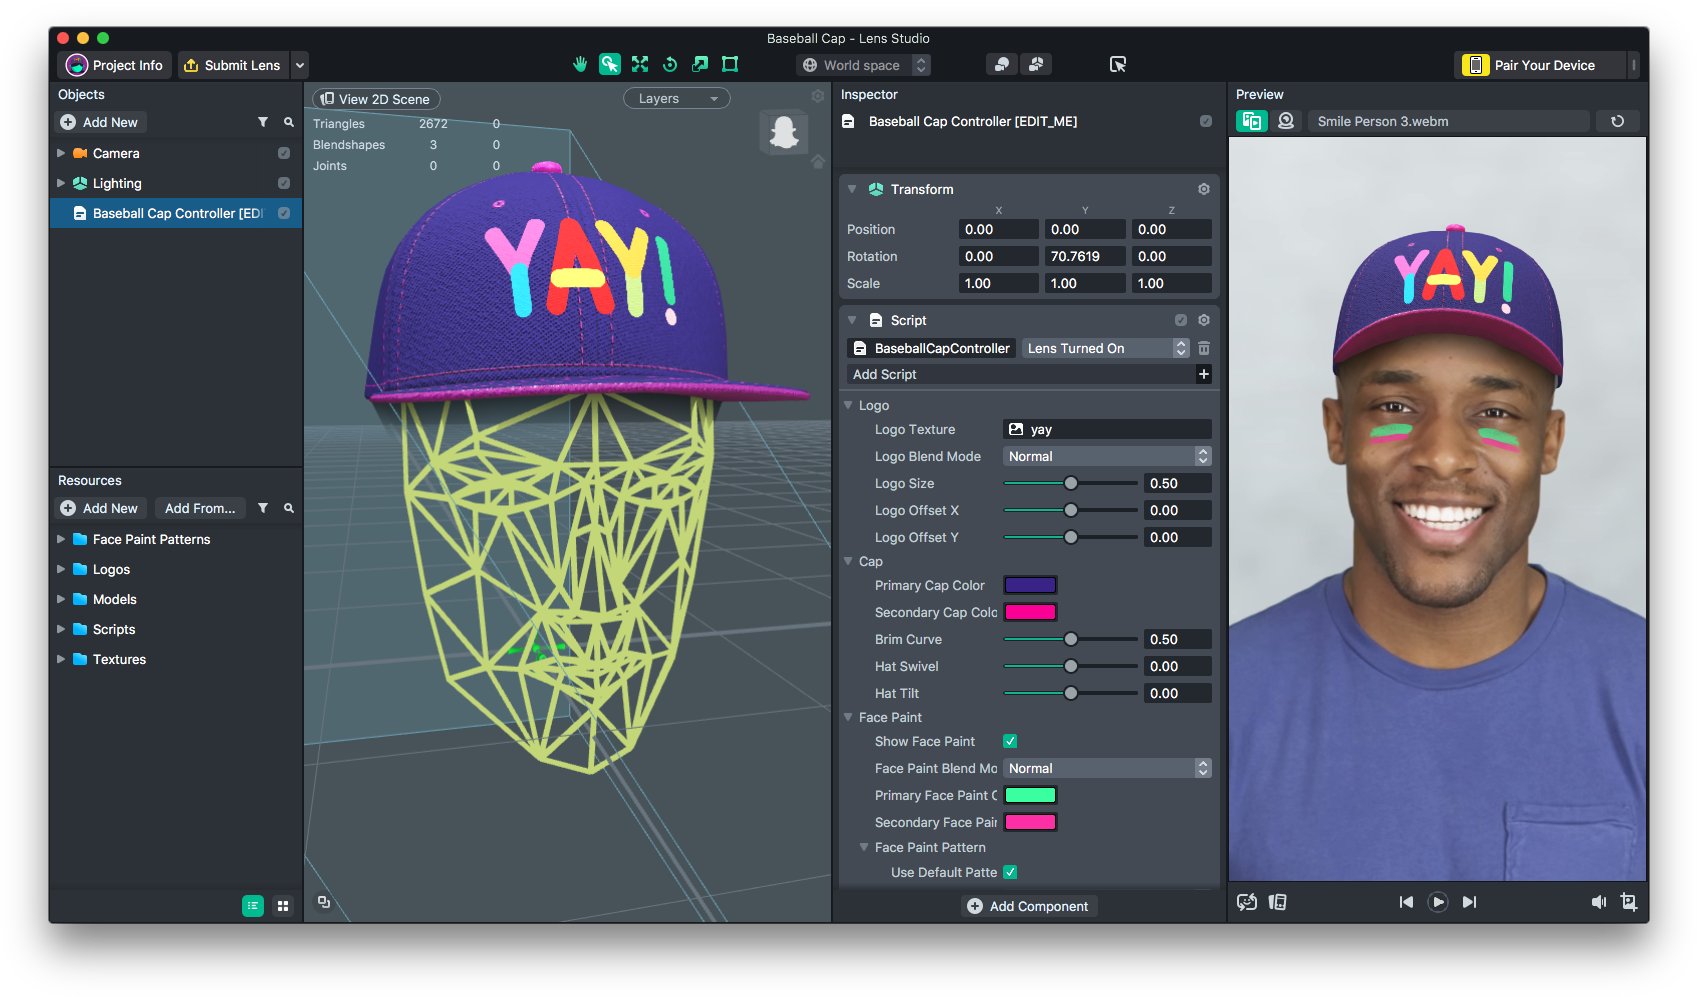Change the Primary Cap Color swatch

coord(1030,584)
